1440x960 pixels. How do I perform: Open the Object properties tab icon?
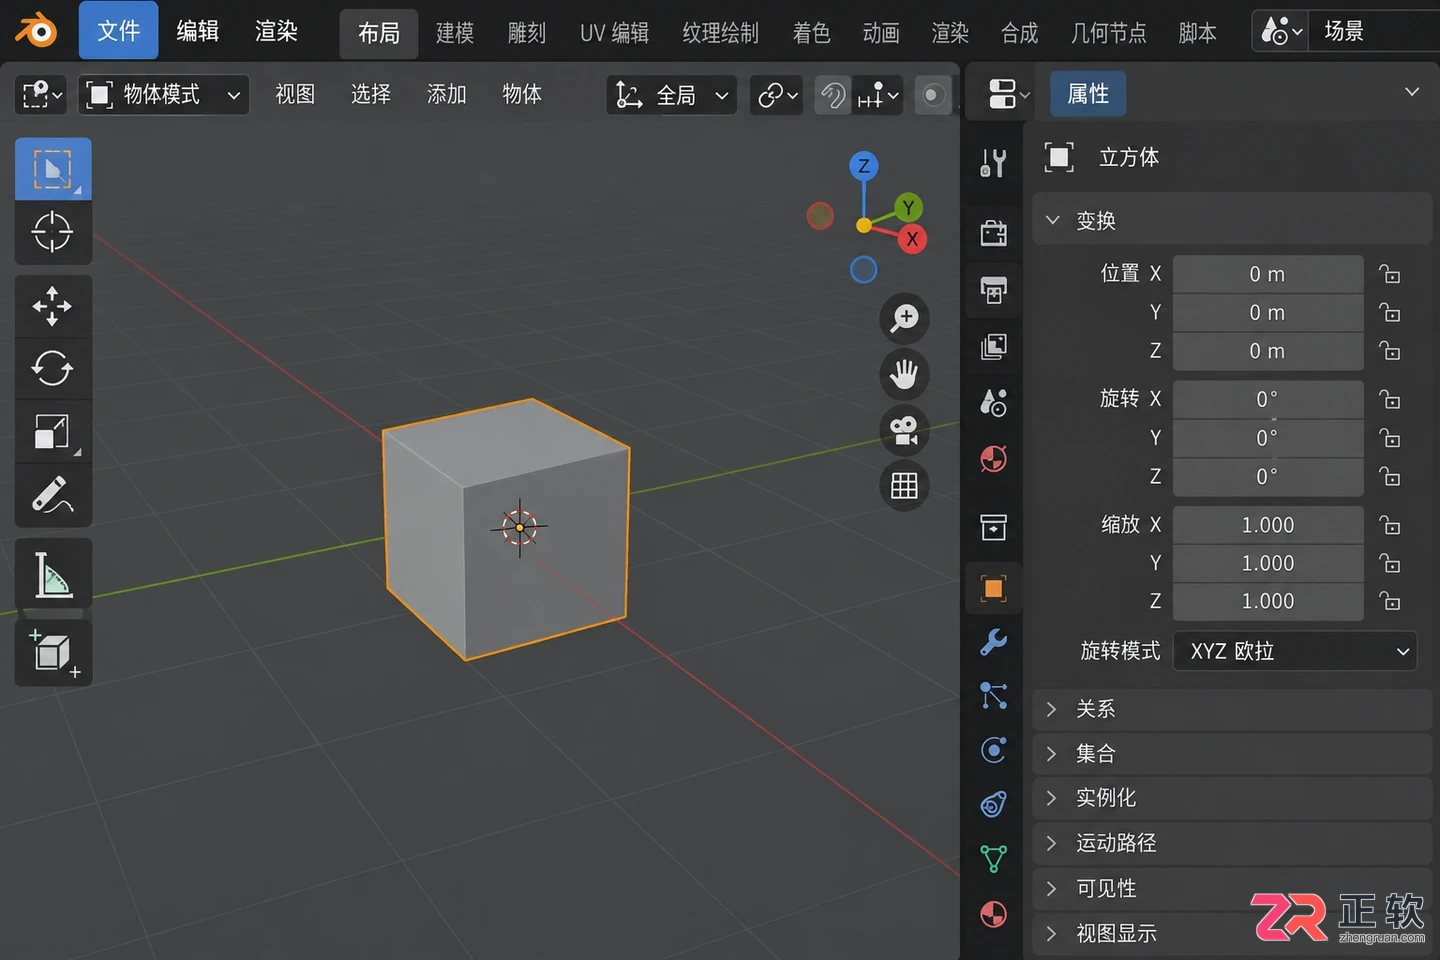(993, 589)
